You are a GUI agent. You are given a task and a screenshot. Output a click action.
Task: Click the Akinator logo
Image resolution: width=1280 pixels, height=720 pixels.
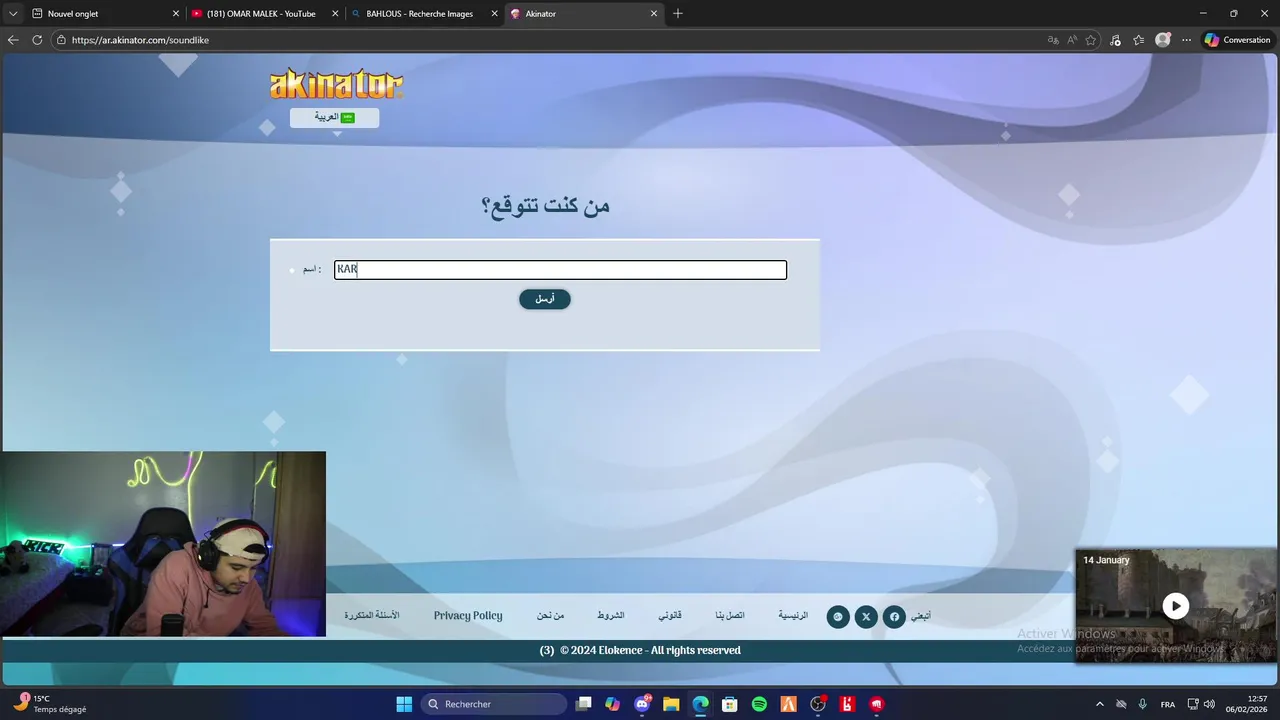pyautogui.click(x=336, y=84)
